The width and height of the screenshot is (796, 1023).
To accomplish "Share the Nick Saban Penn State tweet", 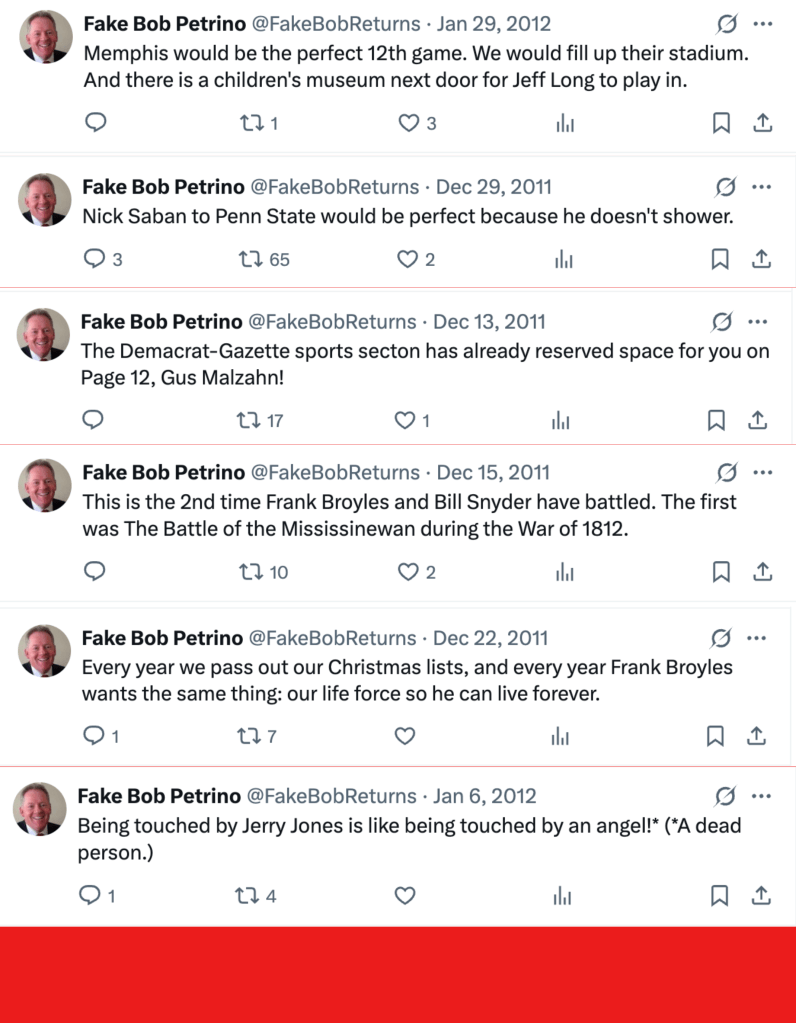I will 761,259.
